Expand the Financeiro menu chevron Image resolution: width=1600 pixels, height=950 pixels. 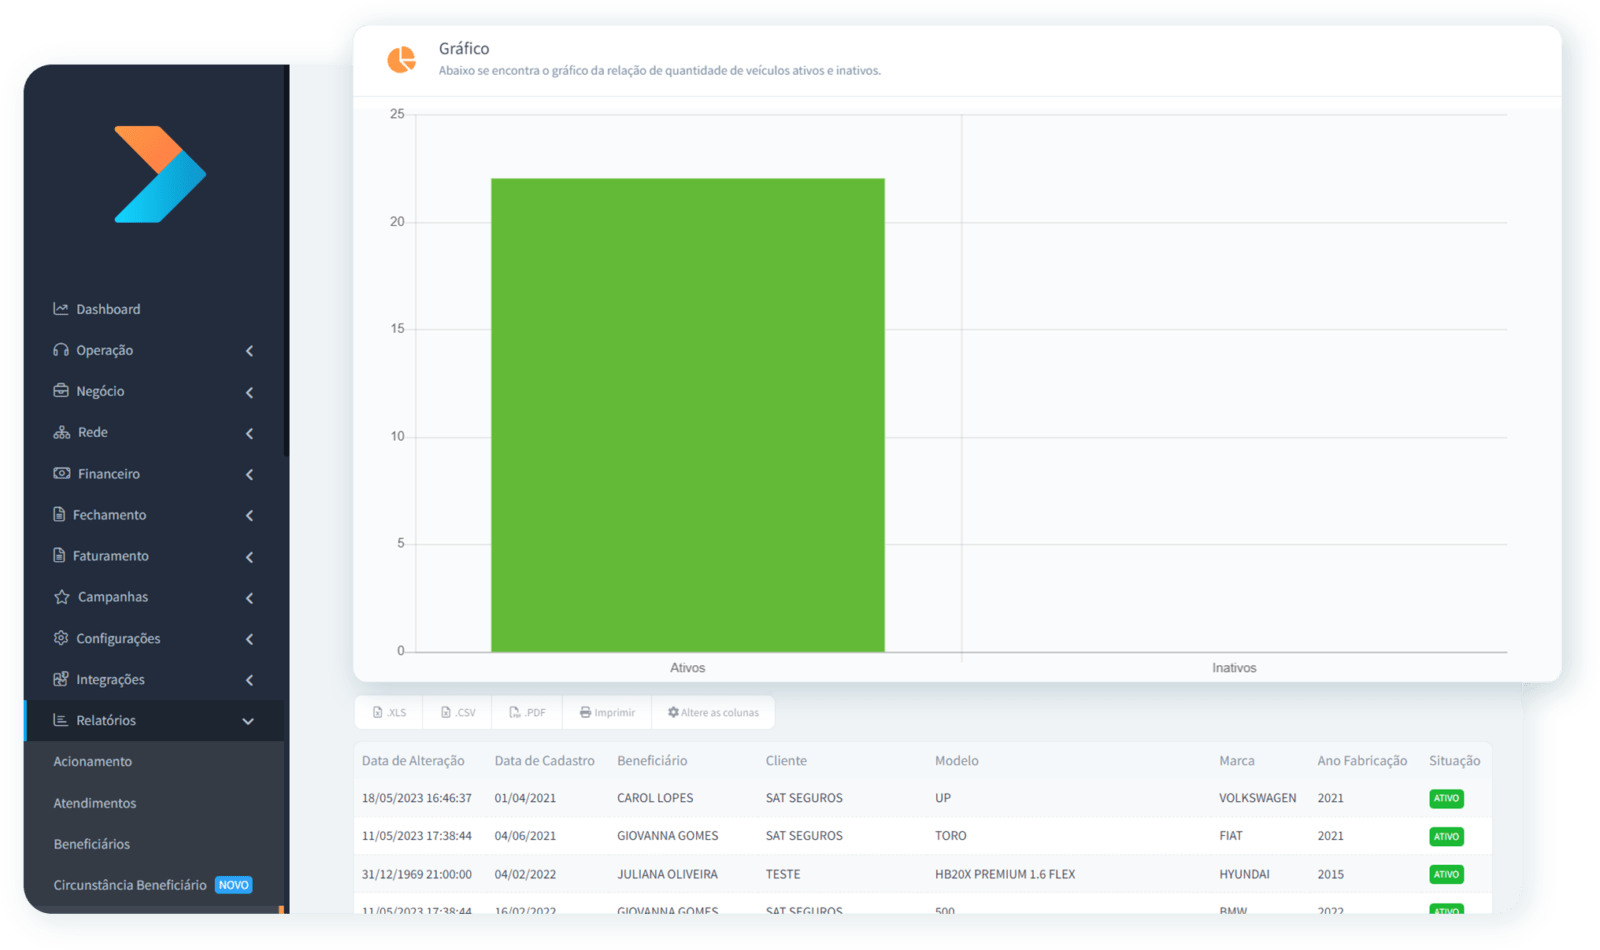pos(250,474)
